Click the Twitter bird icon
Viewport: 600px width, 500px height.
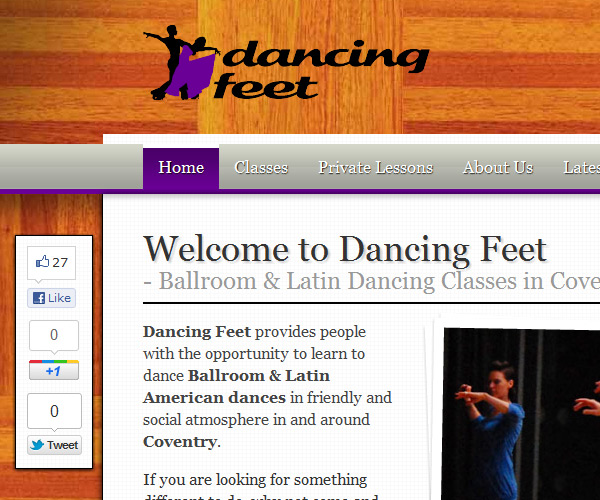tap(37, 445)
